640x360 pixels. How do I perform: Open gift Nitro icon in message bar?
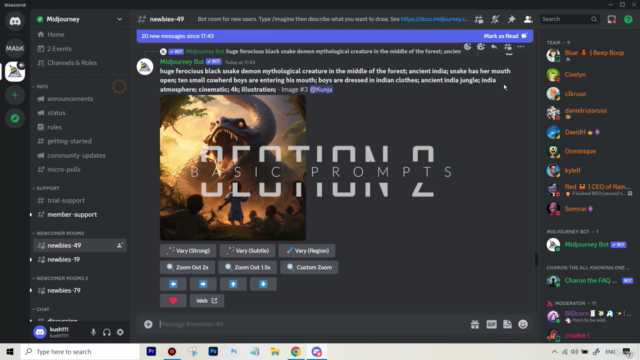(475, 324)
